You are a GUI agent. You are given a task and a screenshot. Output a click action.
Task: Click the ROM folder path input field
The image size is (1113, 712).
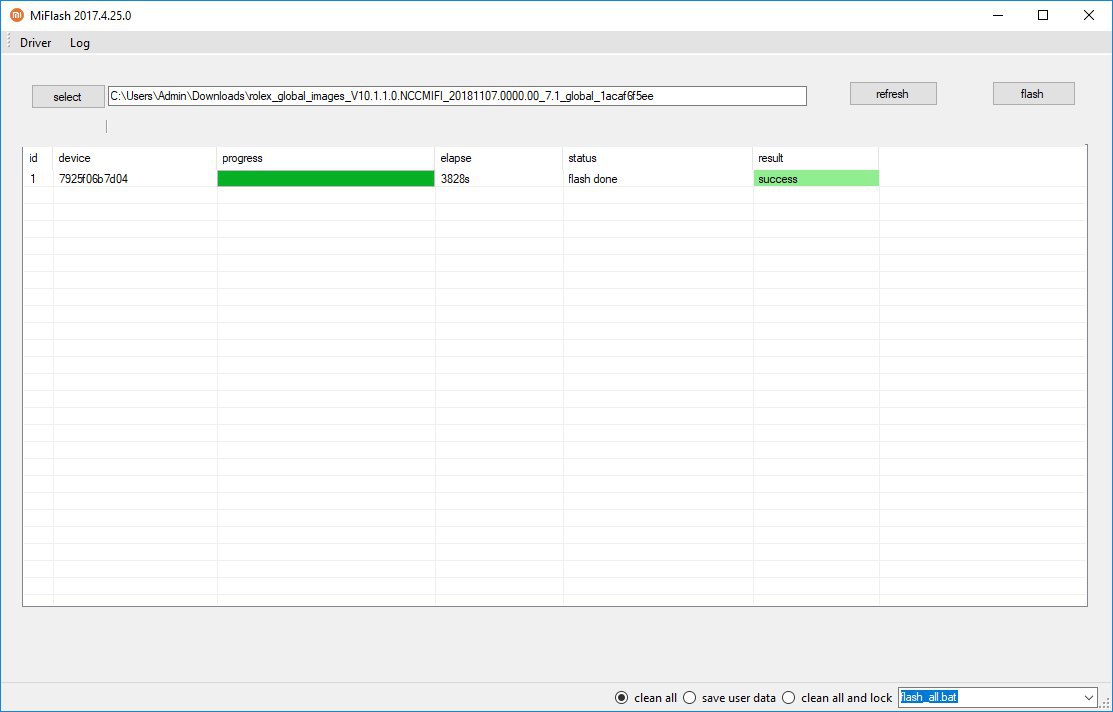(457, 96)
